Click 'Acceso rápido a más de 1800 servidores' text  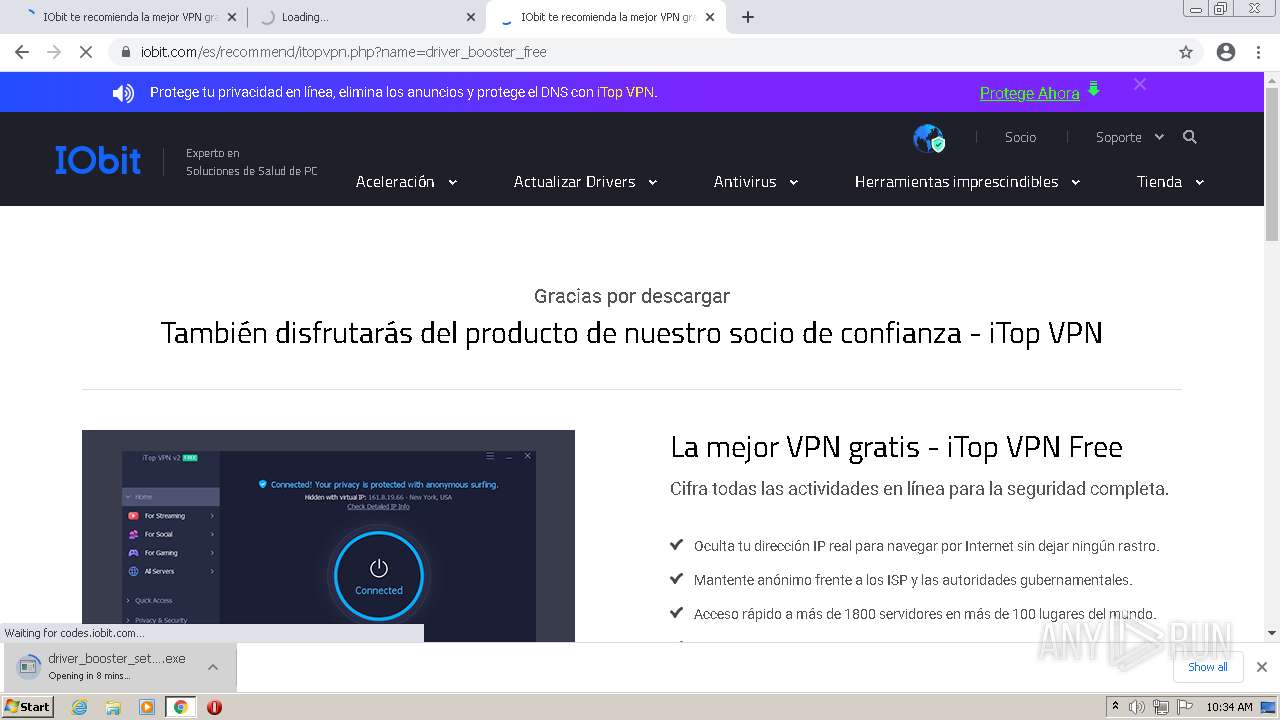(925, 614)
